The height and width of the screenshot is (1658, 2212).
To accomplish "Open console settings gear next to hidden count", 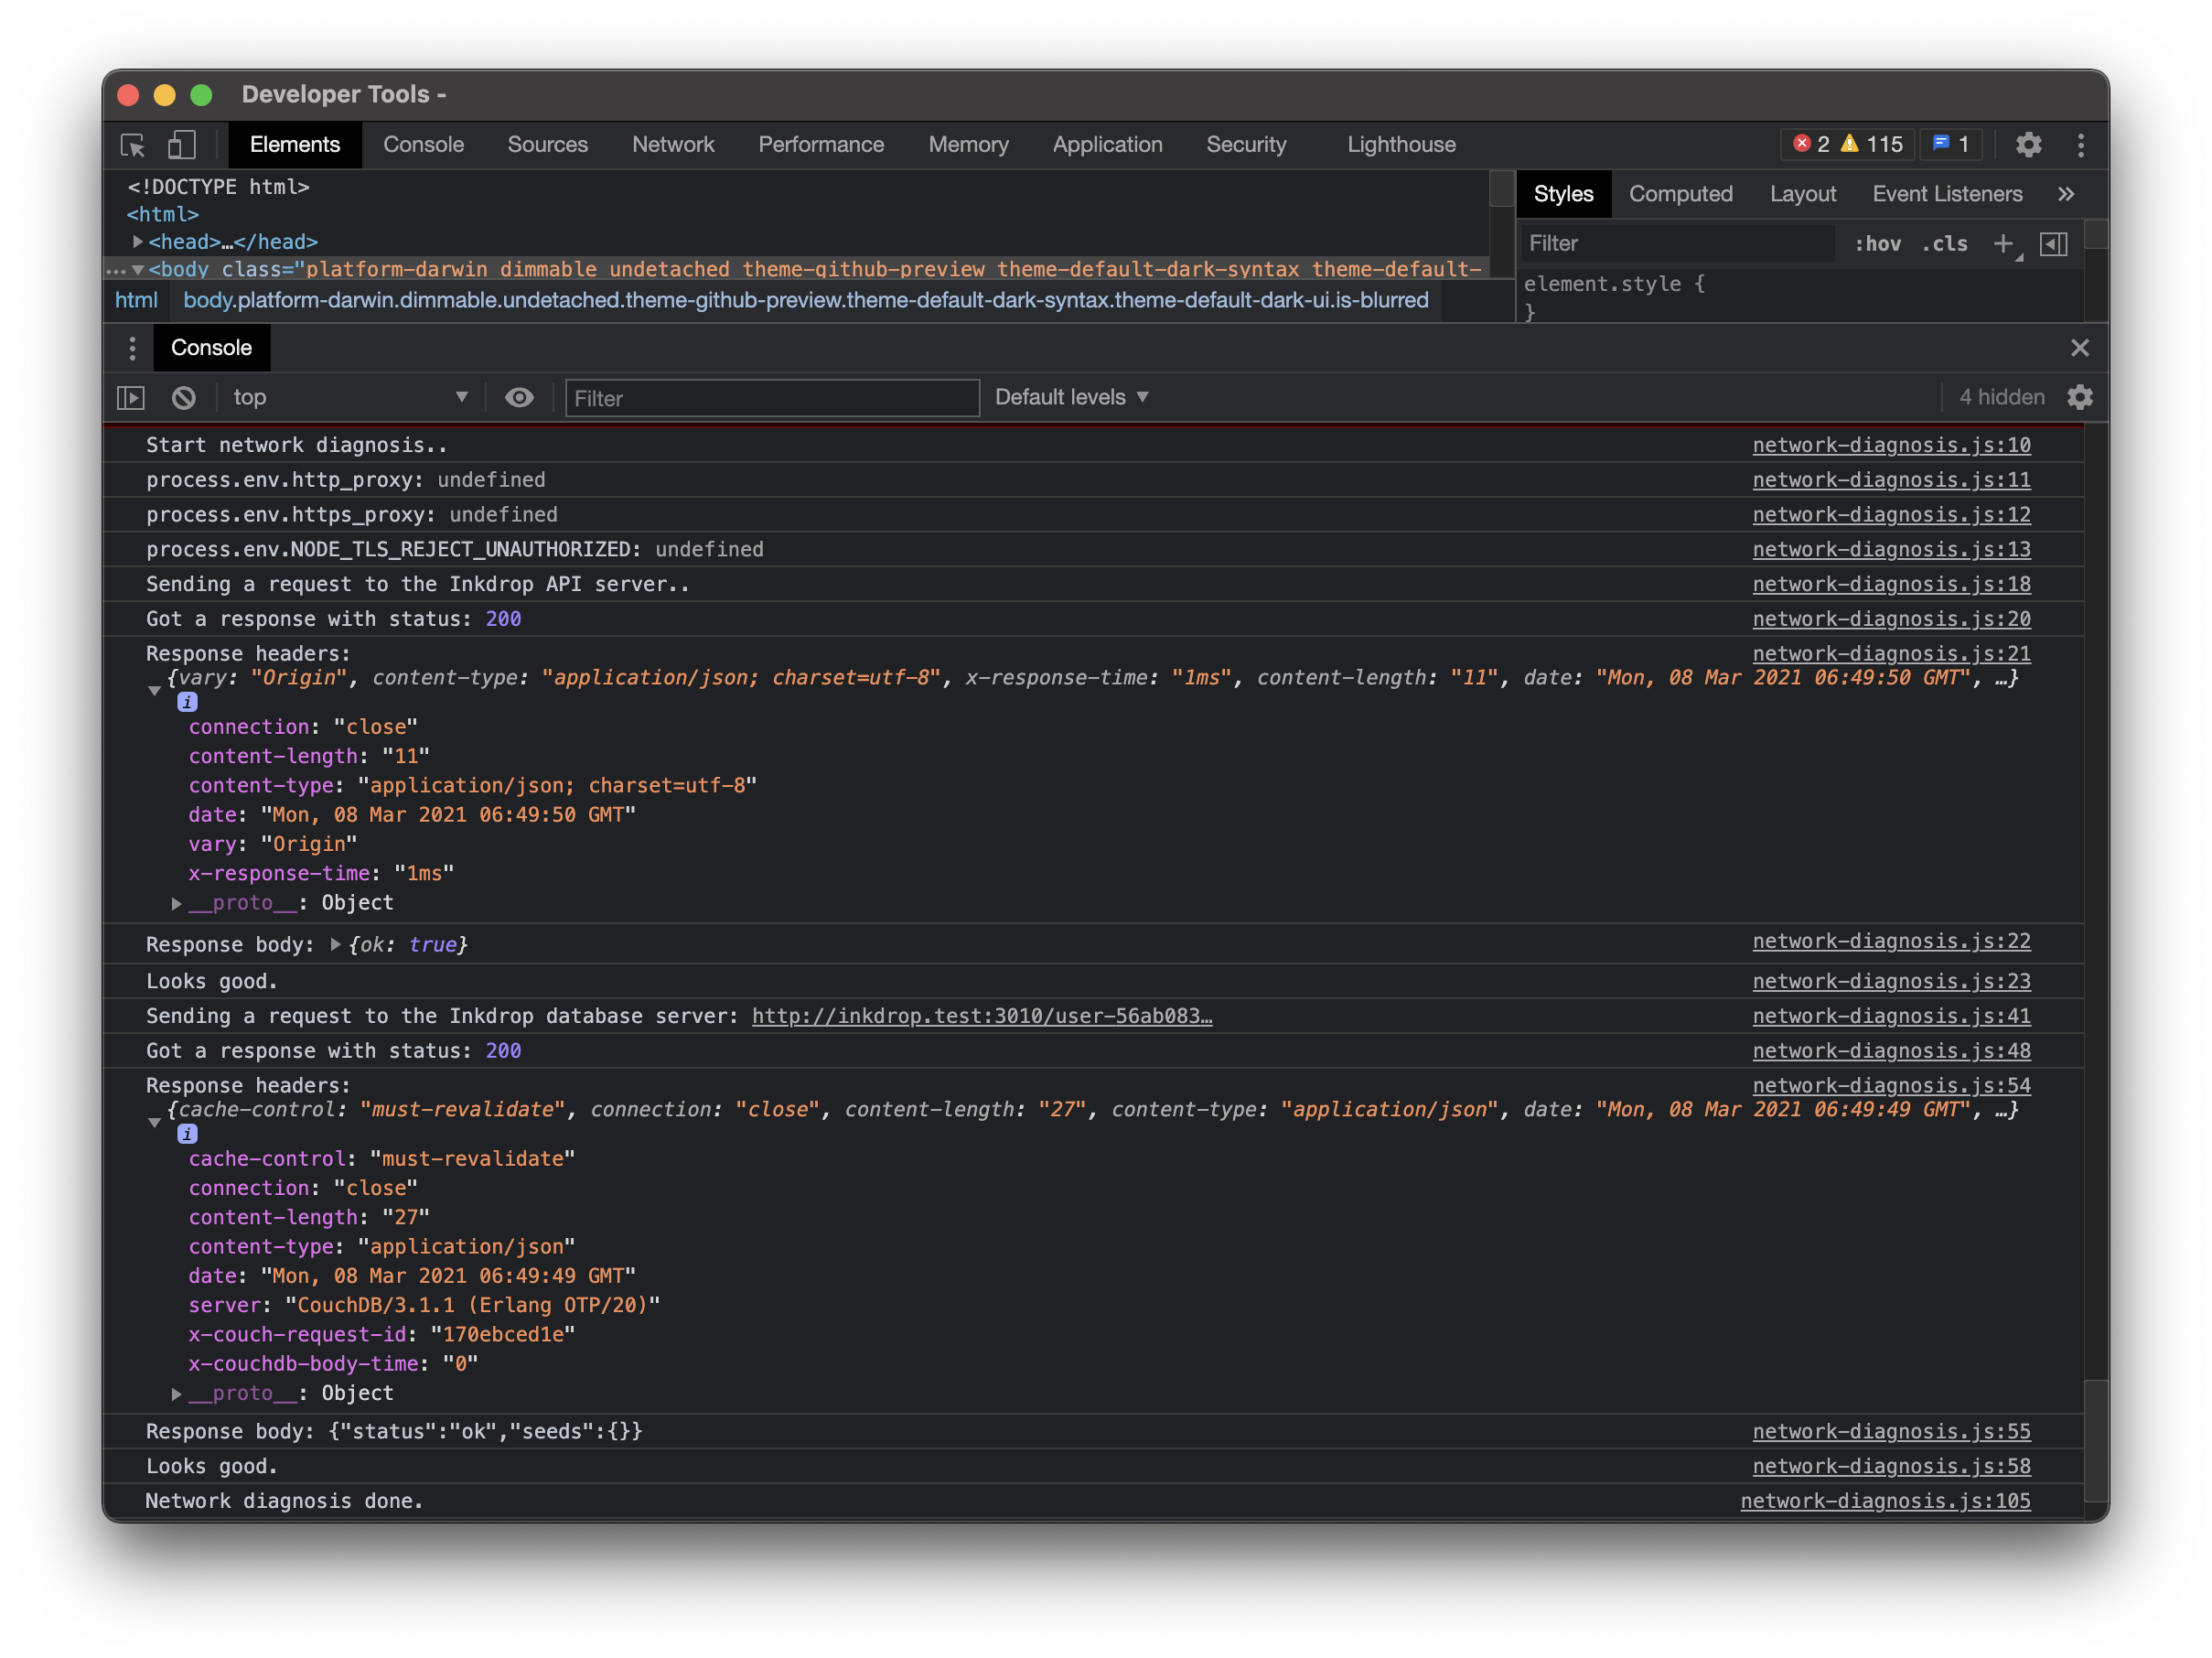I will pos(2079,398).
